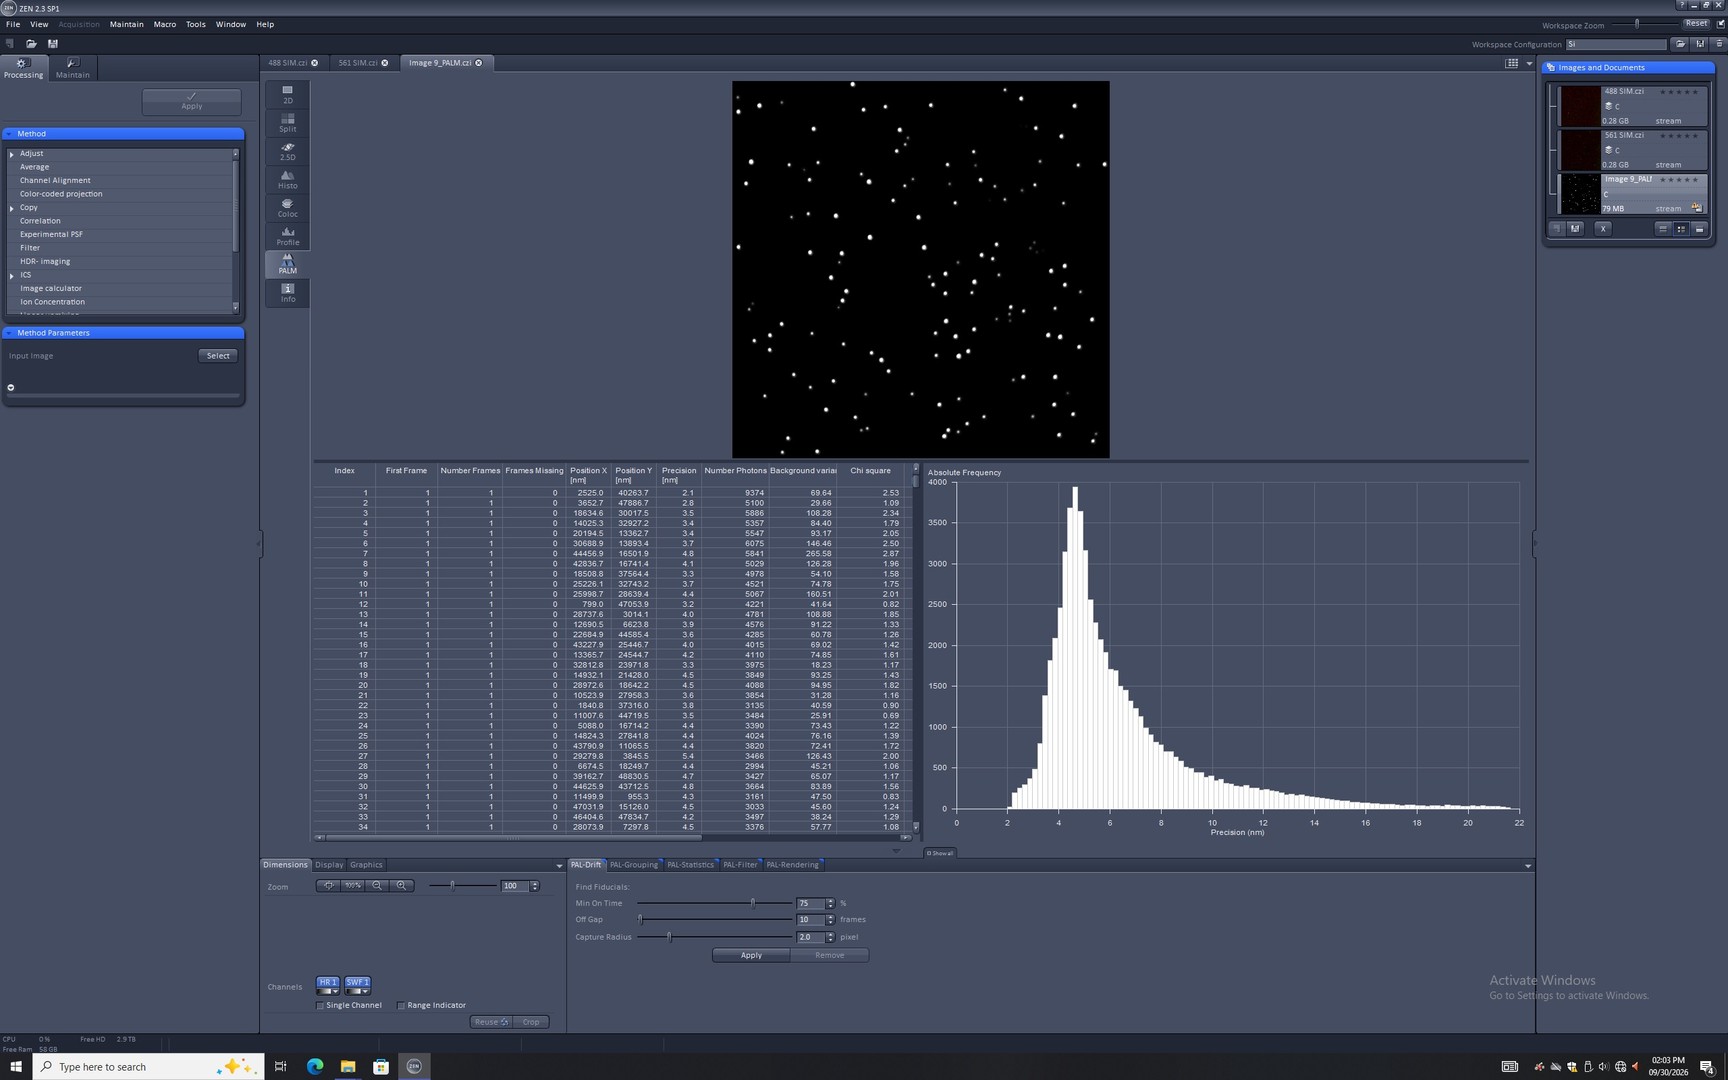
Task: Select the PALM view icon
Action: click(x=287, y=264)
